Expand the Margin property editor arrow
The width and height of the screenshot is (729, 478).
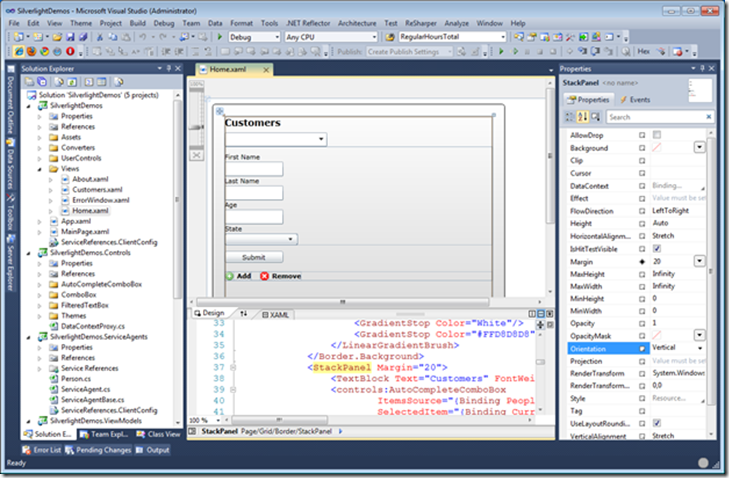[700, 261]
